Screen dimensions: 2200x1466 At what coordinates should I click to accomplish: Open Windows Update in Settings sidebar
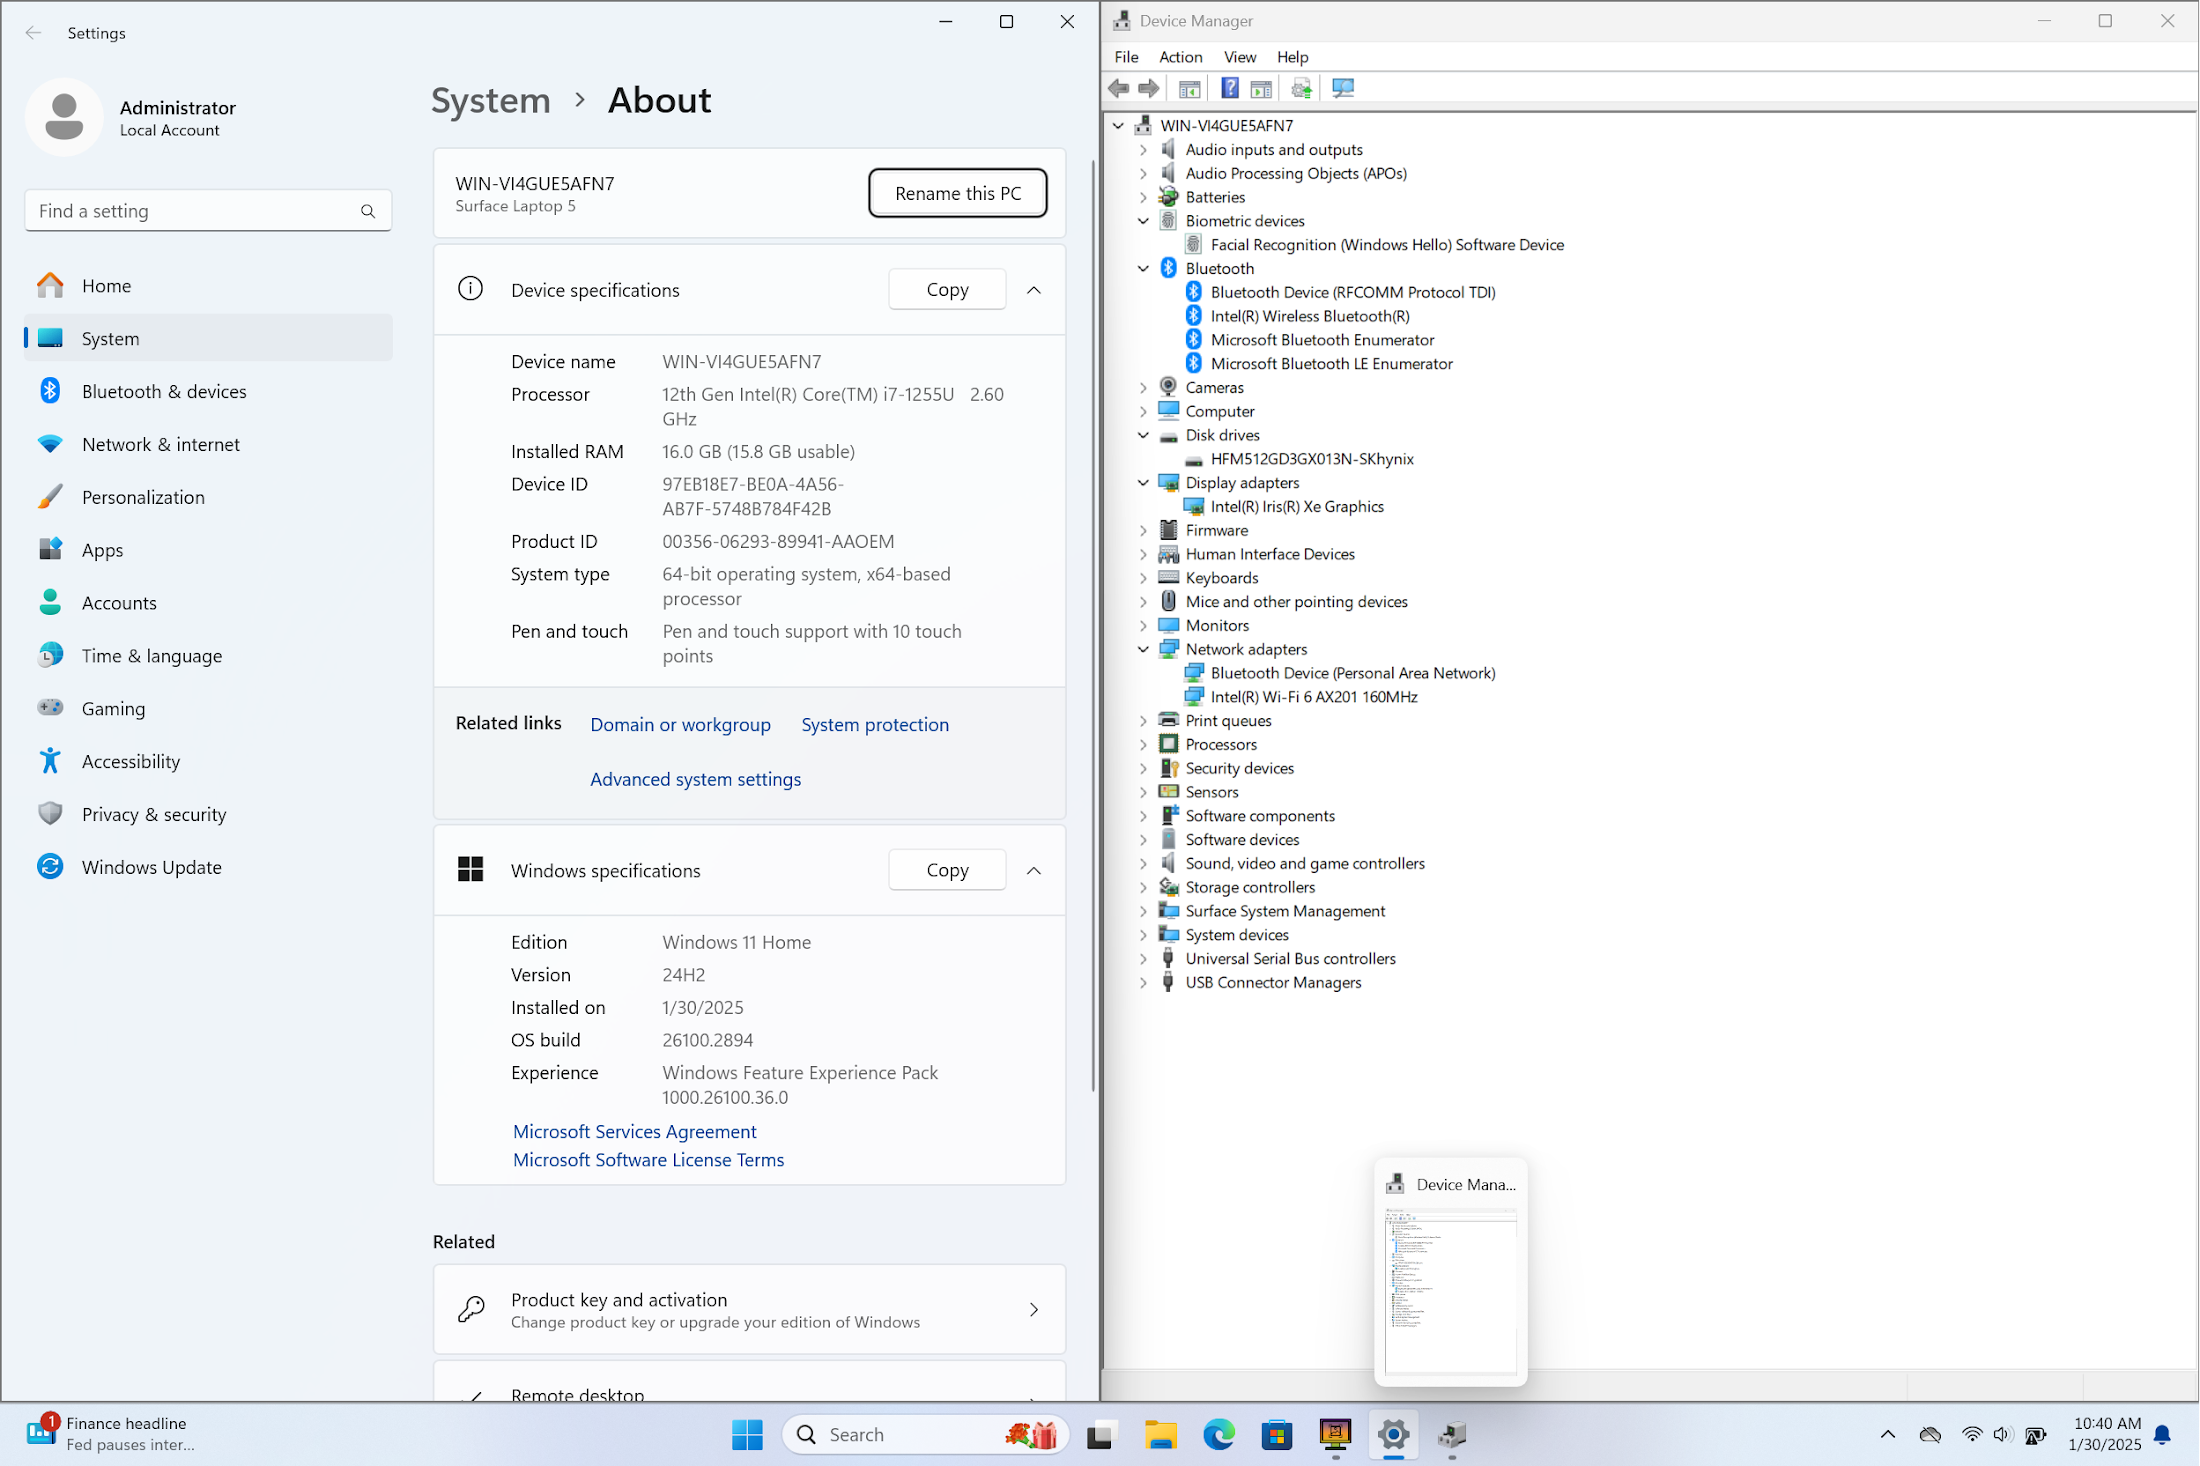(x=209, y=867)
